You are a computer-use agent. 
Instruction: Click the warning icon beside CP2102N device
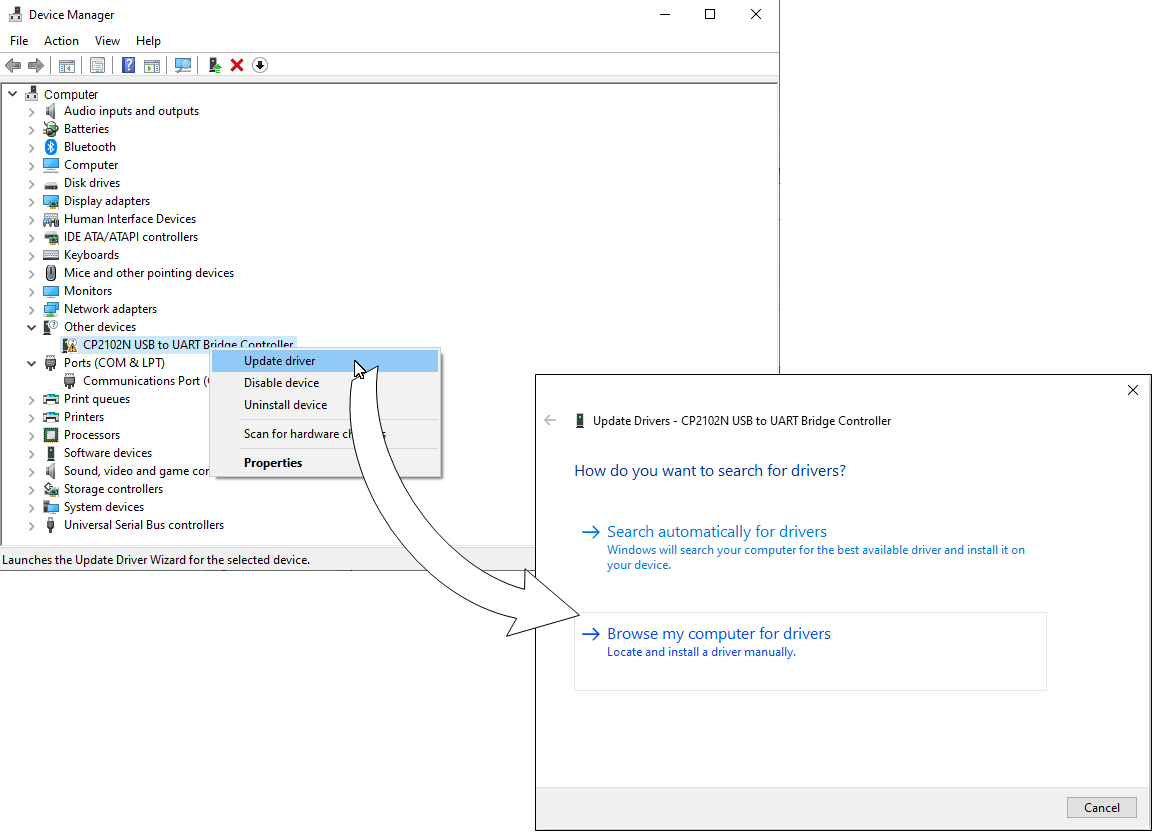tap(70, 345)
